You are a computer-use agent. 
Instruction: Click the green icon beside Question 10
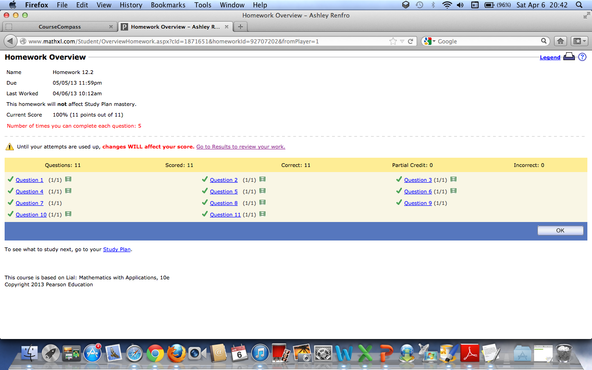tap(68, 214)
